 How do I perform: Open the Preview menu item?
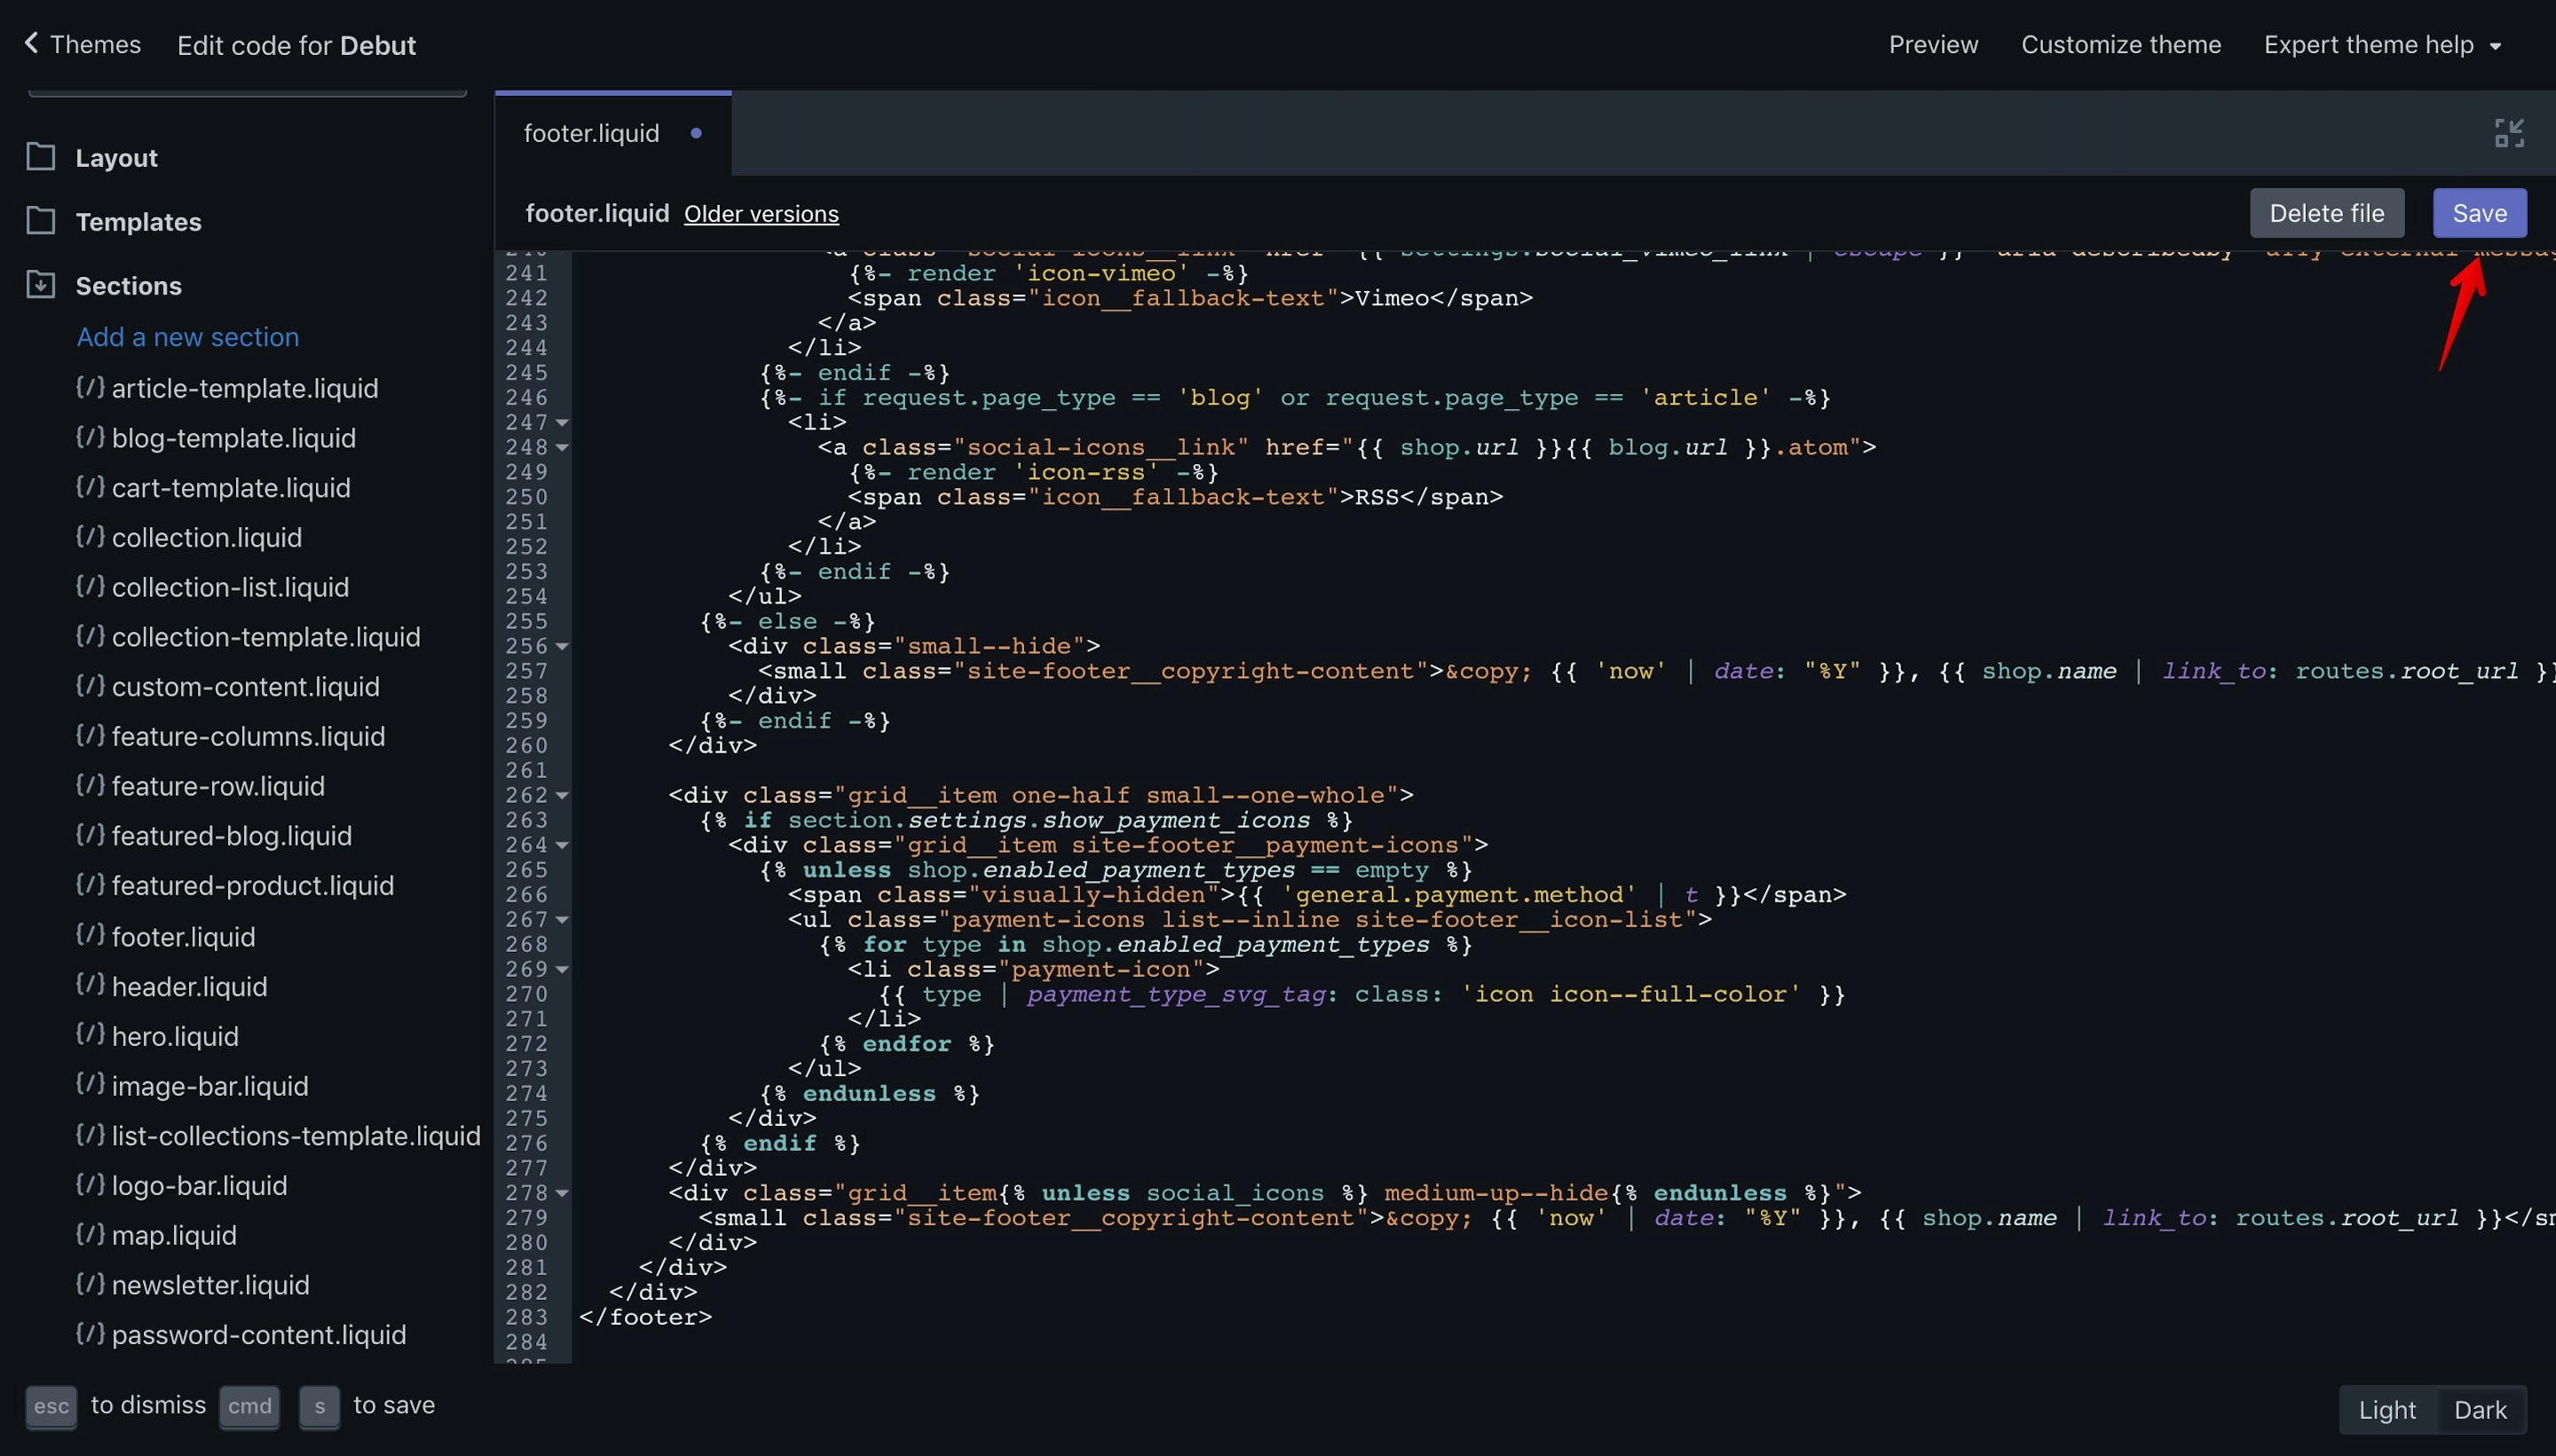click(x=1933, y=45)
